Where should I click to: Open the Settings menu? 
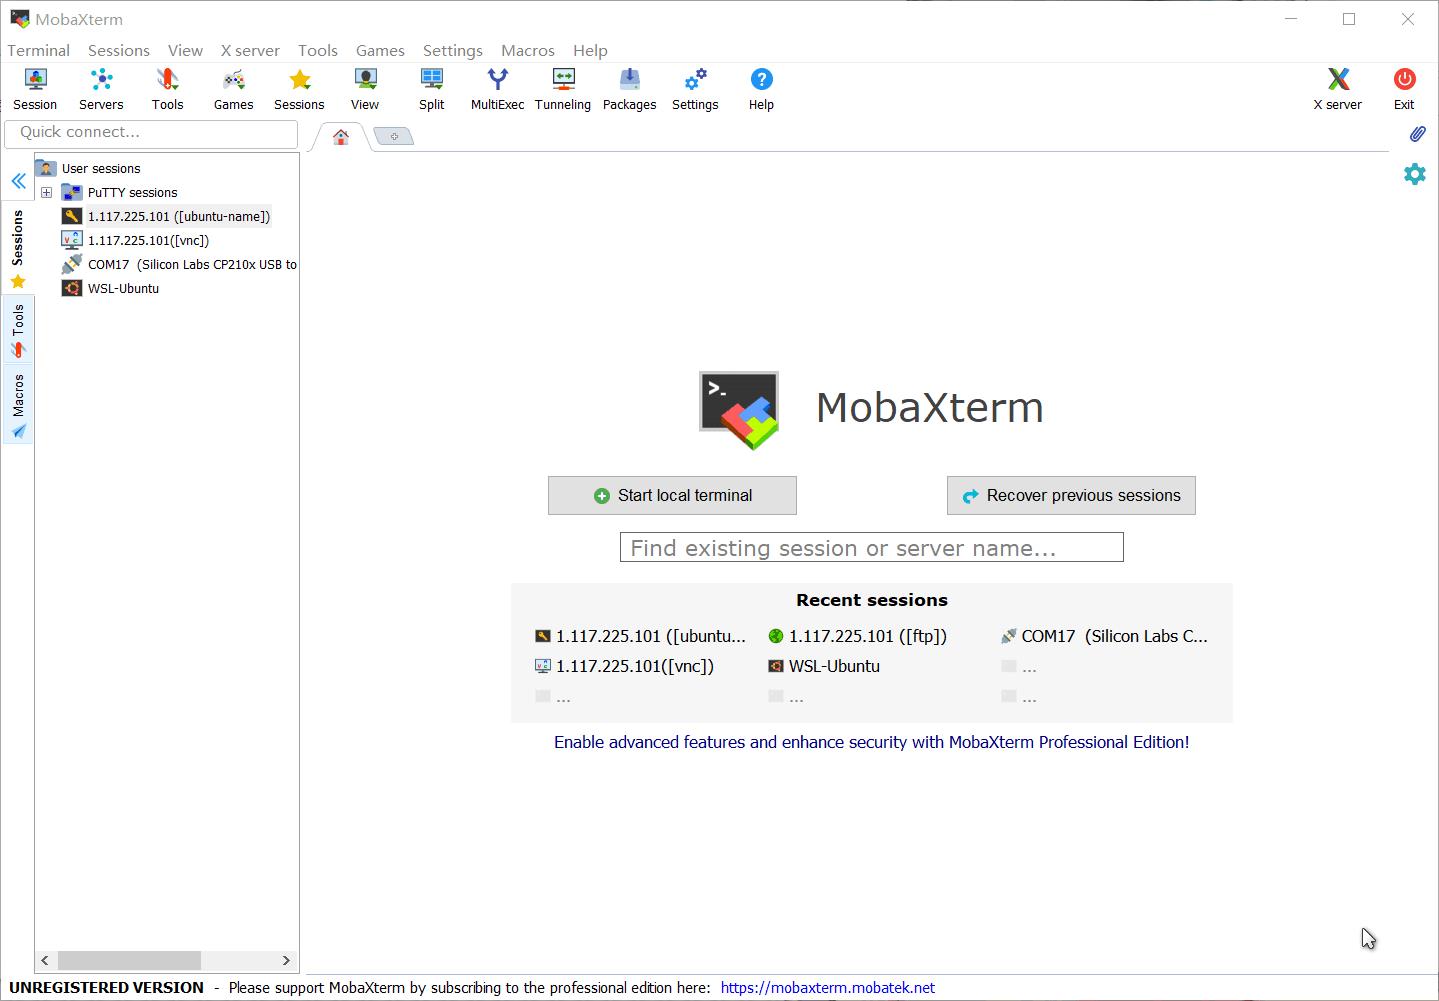click(x=453, y=50)
